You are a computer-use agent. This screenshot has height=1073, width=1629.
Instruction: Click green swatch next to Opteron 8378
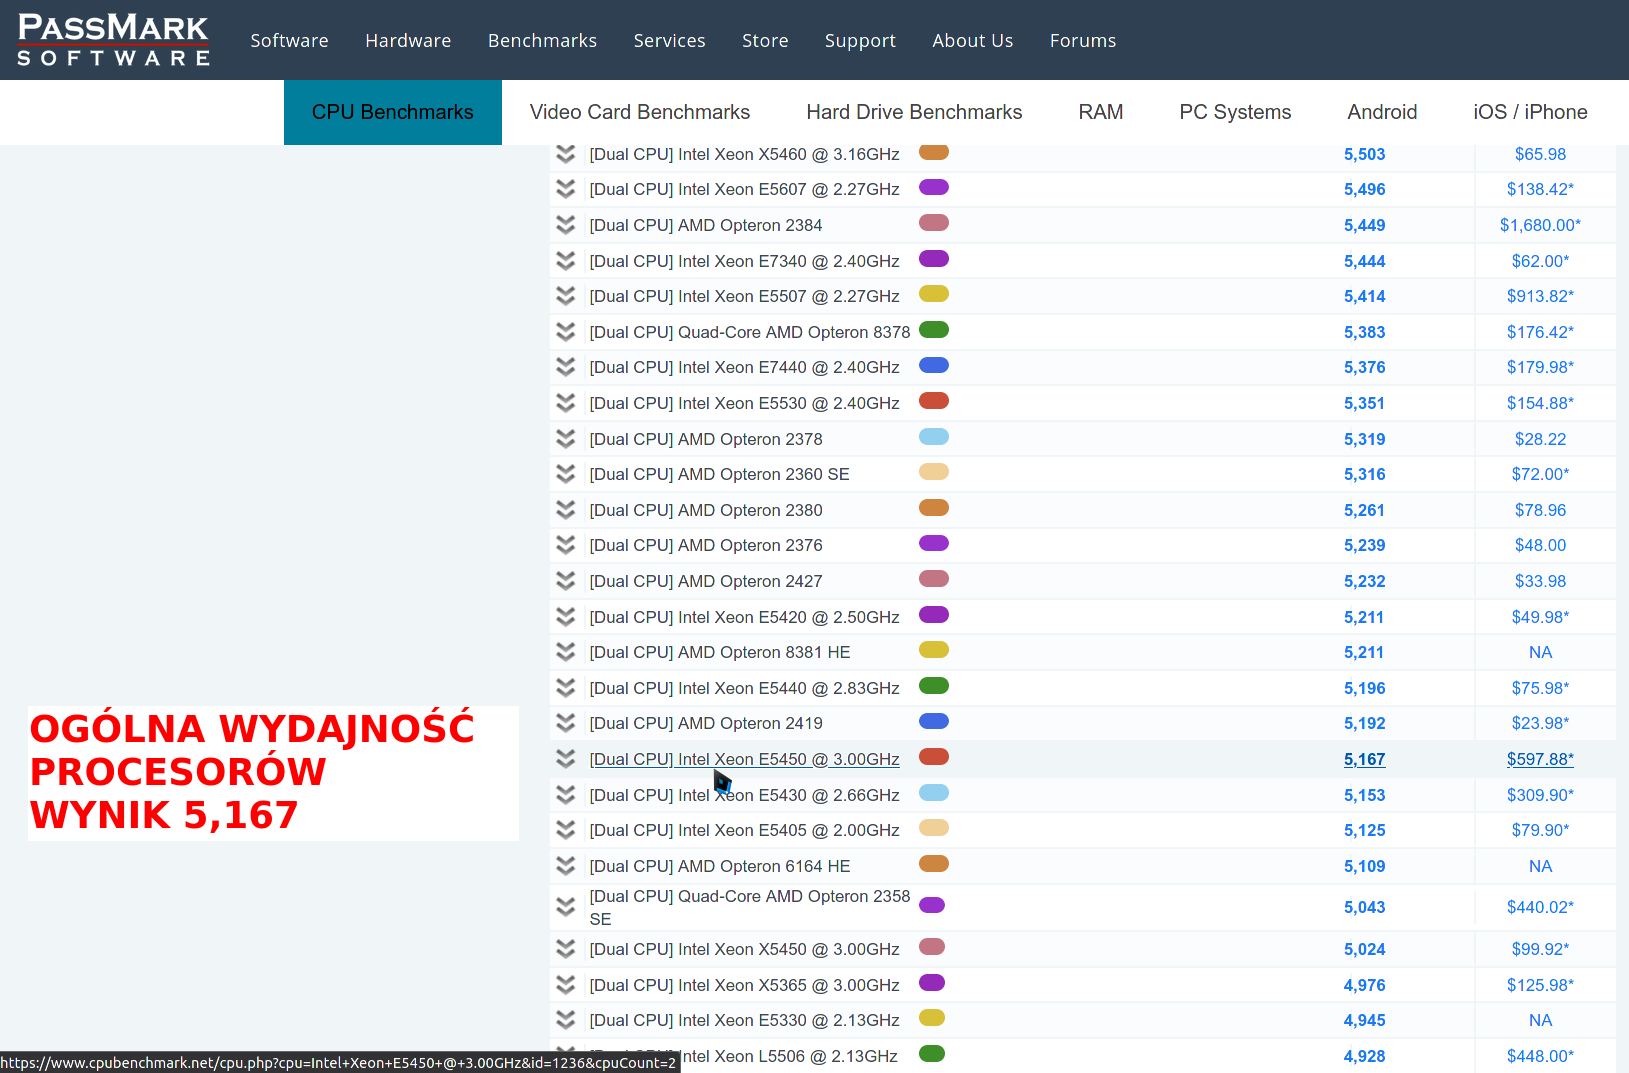934,330
